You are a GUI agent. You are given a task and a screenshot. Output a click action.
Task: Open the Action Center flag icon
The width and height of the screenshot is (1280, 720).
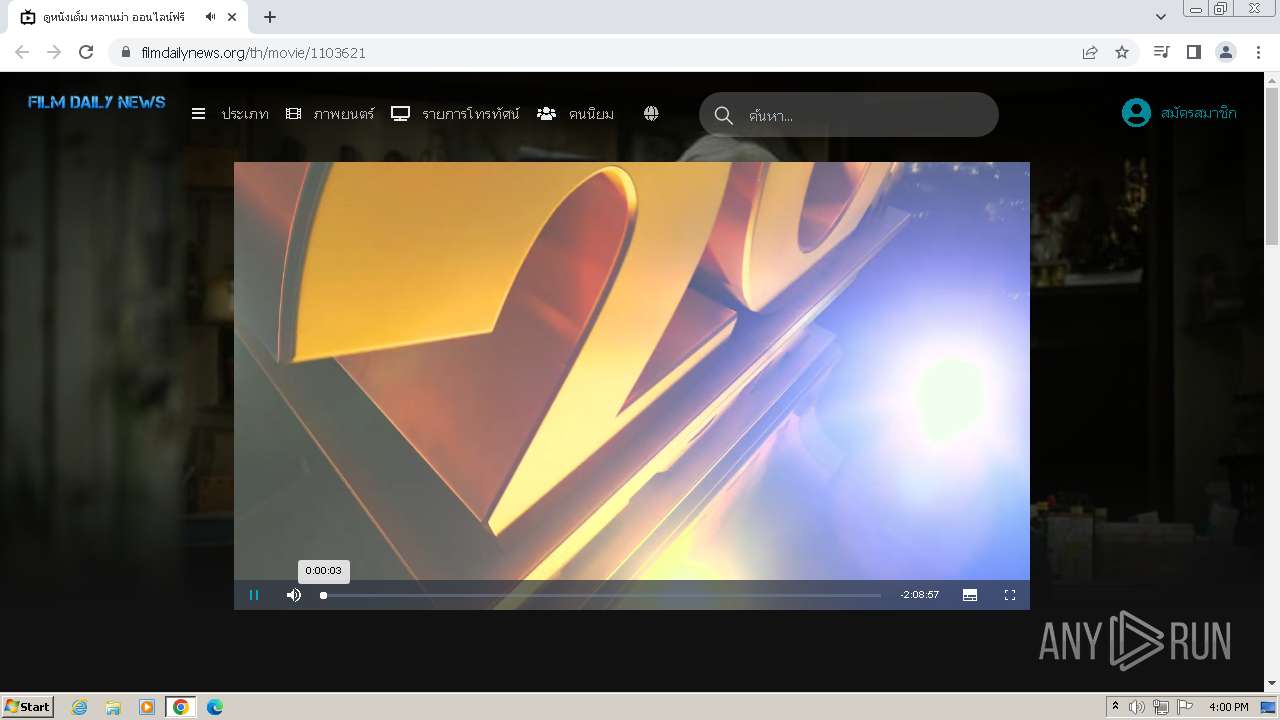[x=1185, y=707]
